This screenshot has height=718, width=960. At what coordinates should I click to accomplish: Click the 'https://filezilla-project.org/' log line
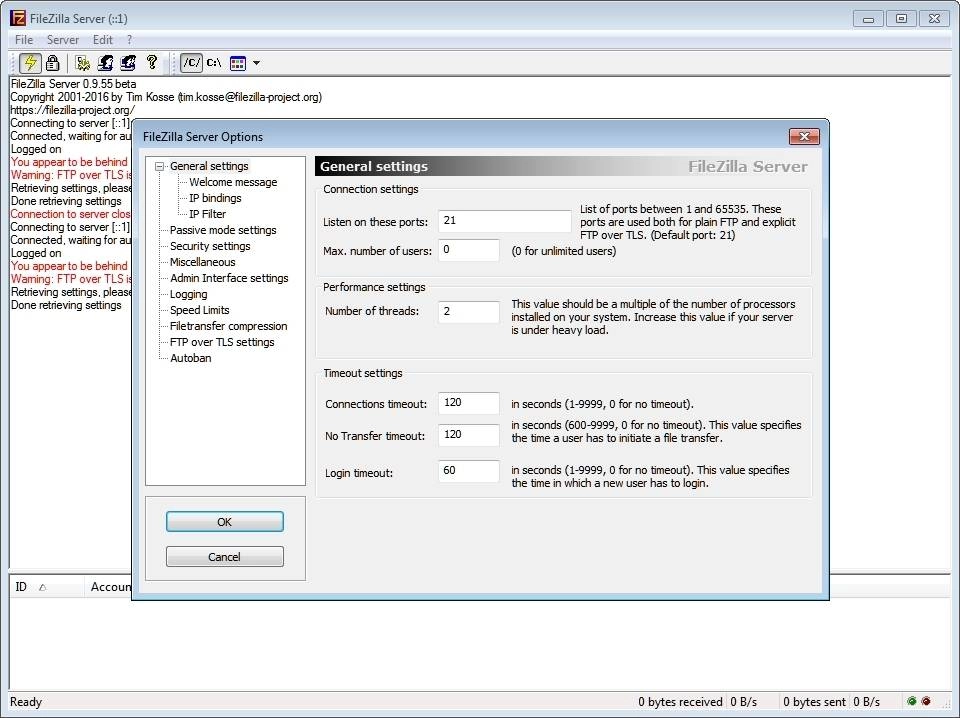[x=73, y=110]
